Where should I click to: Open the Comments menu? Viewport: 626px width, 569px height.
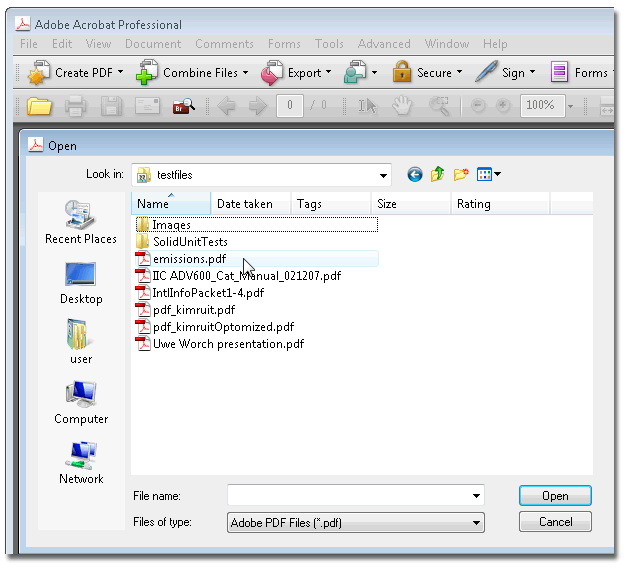click(x=224, y=44)
